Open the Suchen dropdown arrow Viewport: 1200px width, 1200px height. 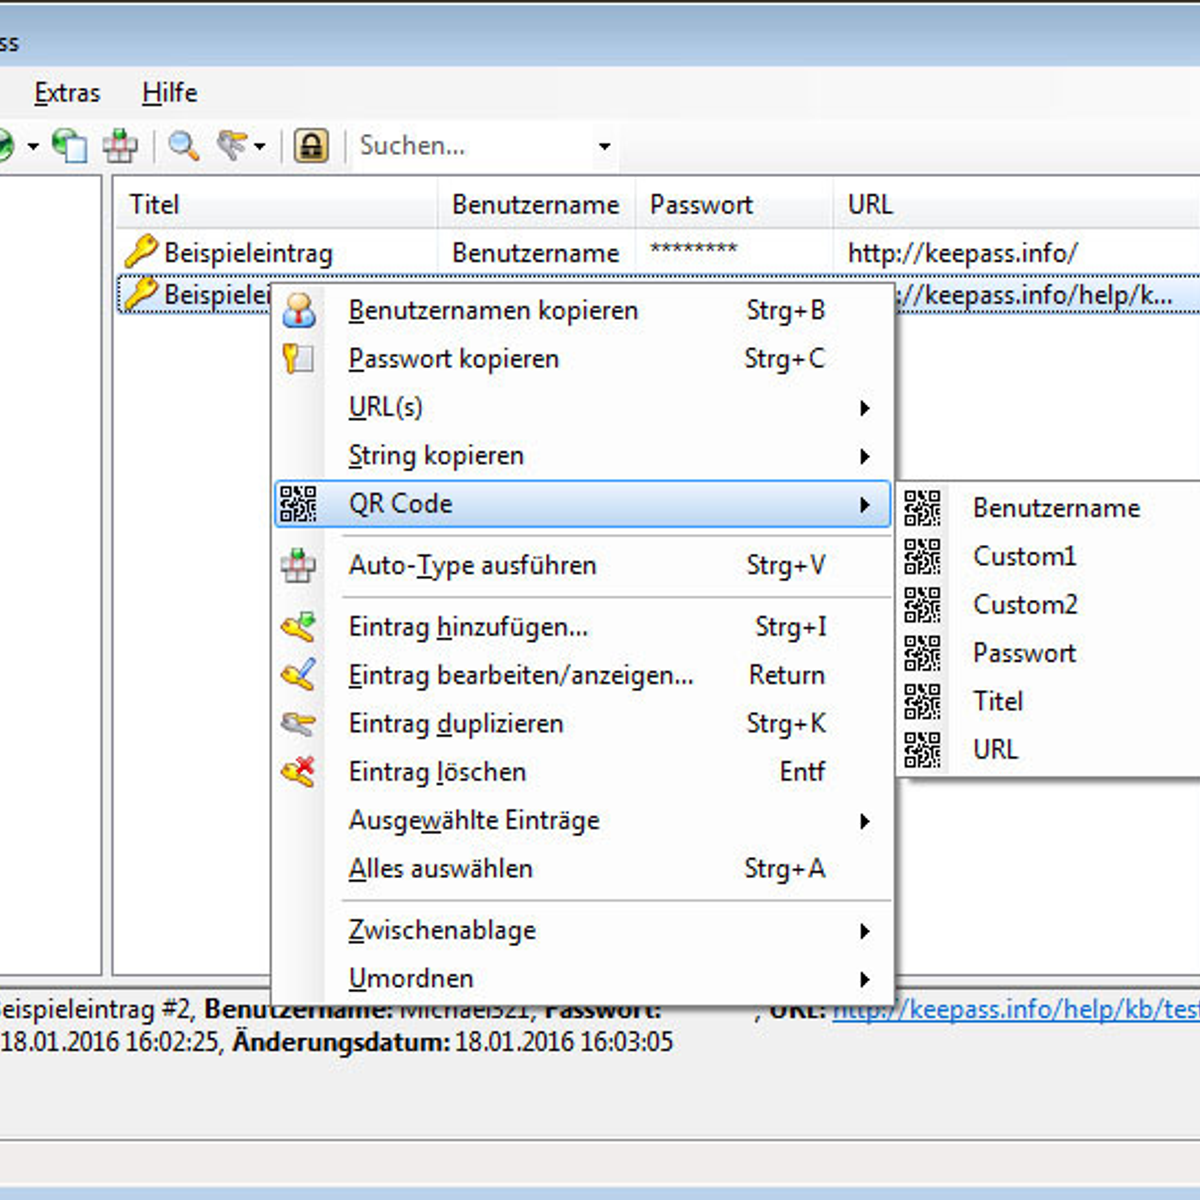click(604, 147)
